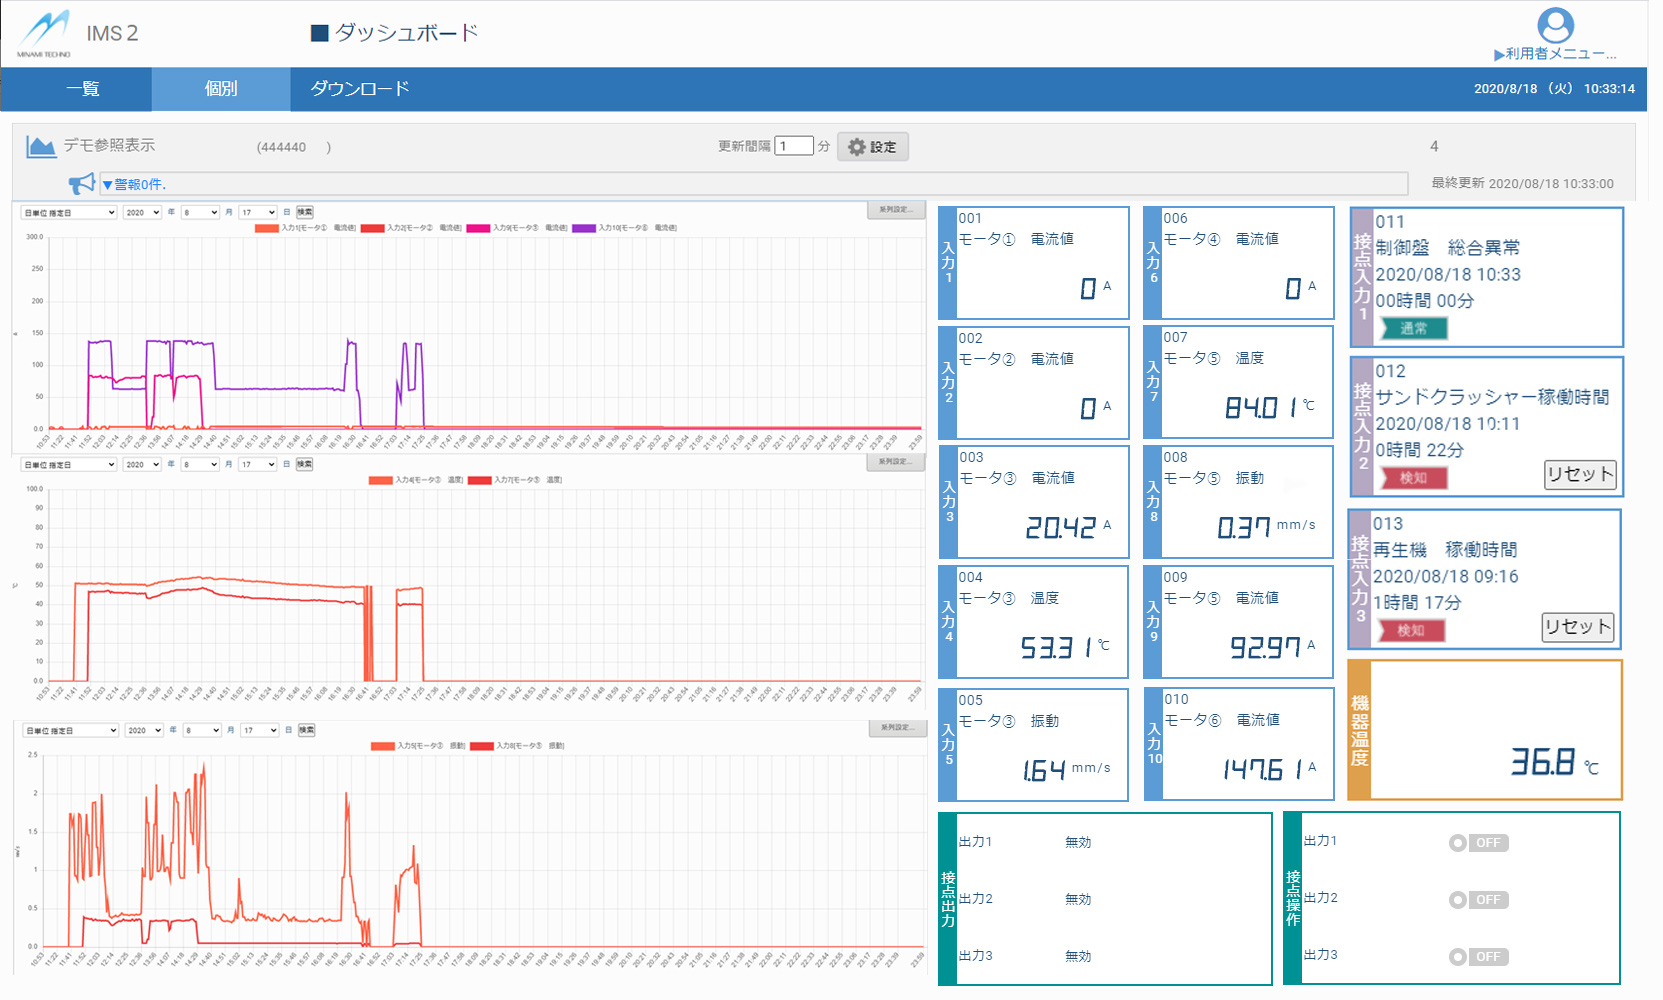Toggle 入力1 モータ① legend swatch in current chart

coord(267,228)
